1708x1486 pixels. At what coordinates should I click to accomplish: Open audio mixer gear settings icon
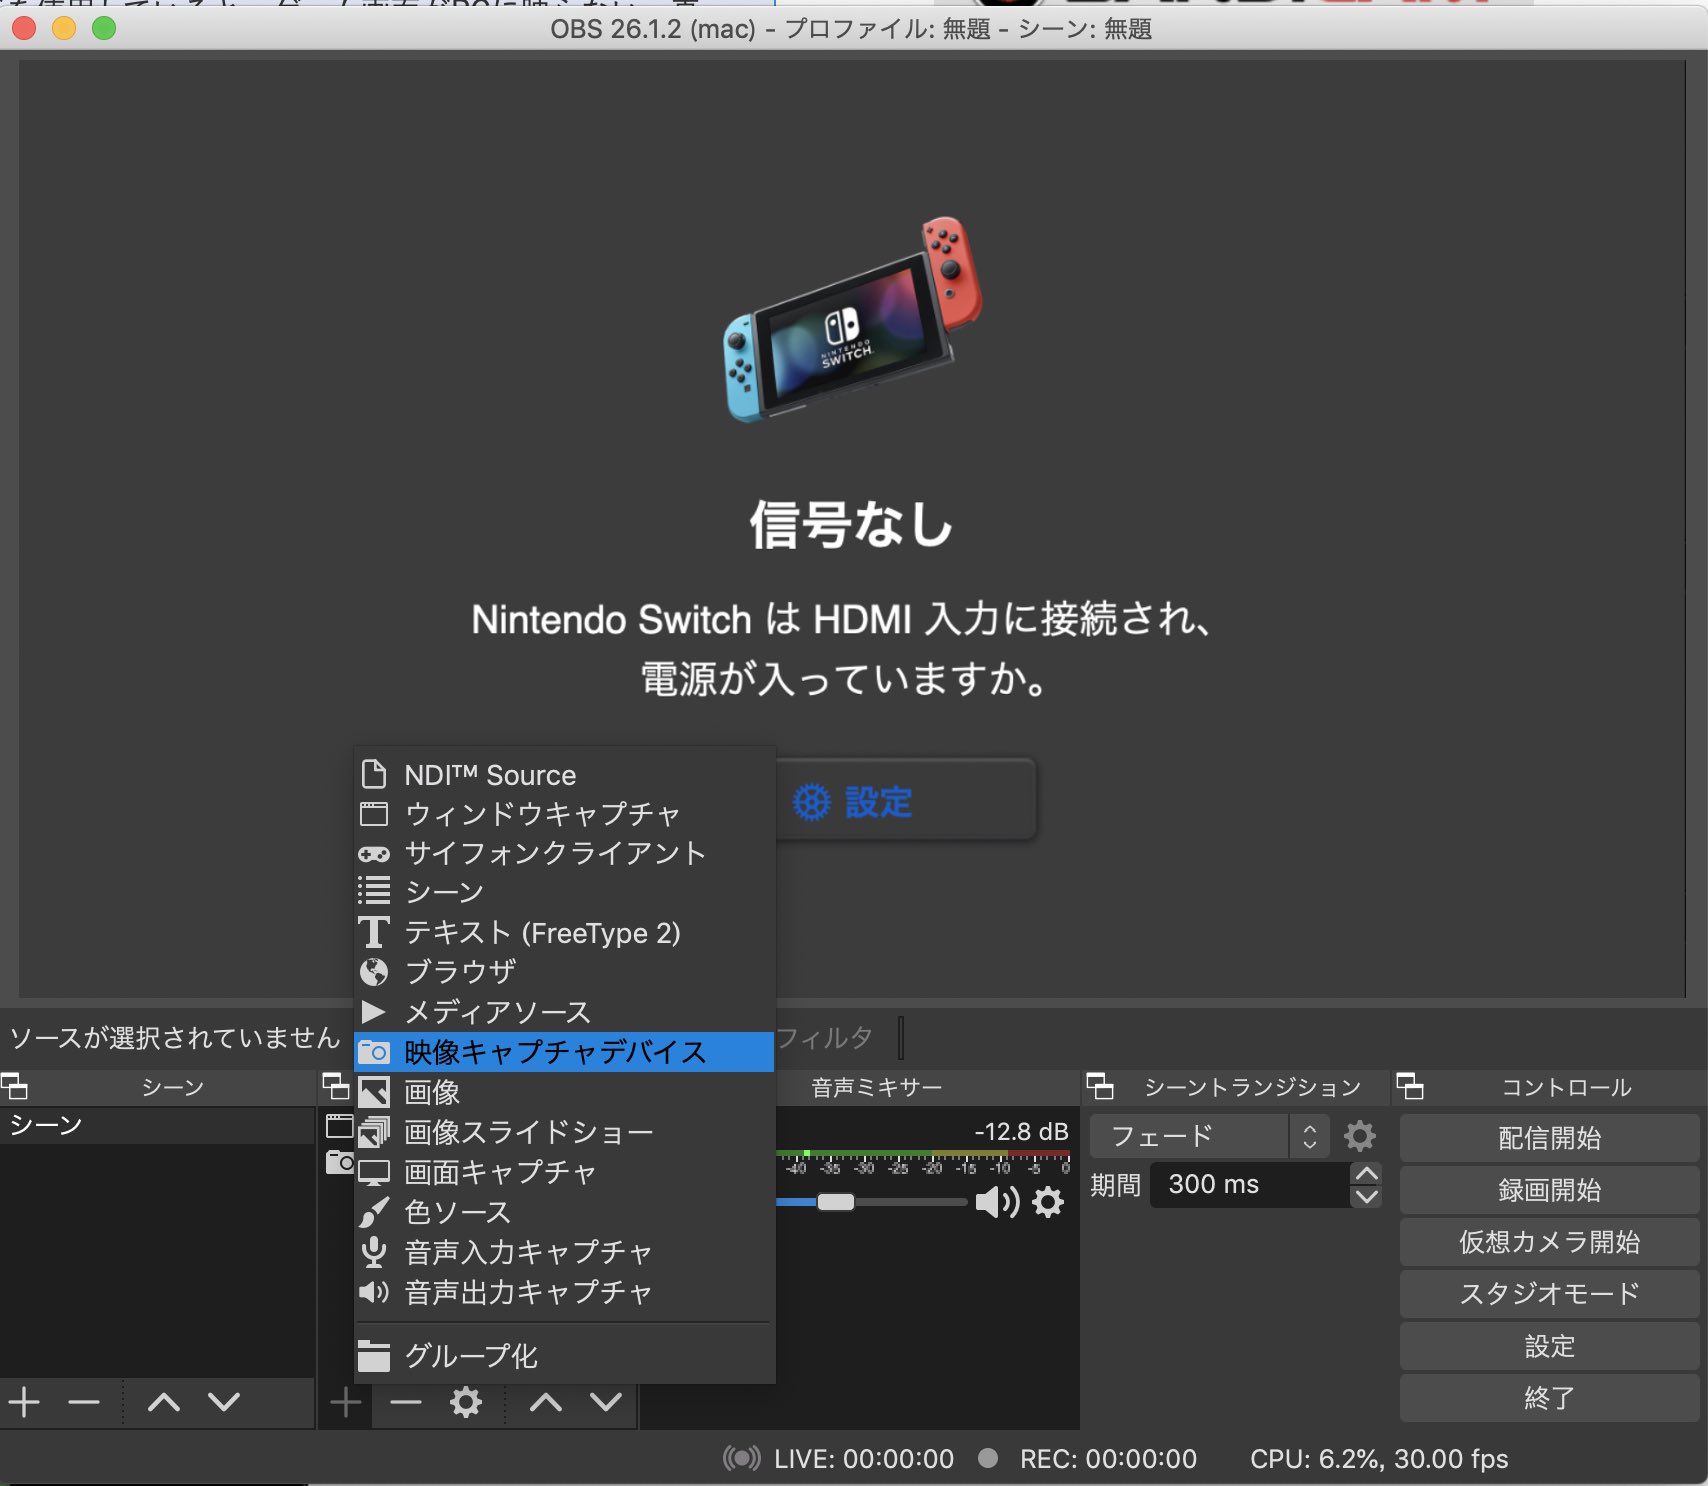(1048, 1202)
